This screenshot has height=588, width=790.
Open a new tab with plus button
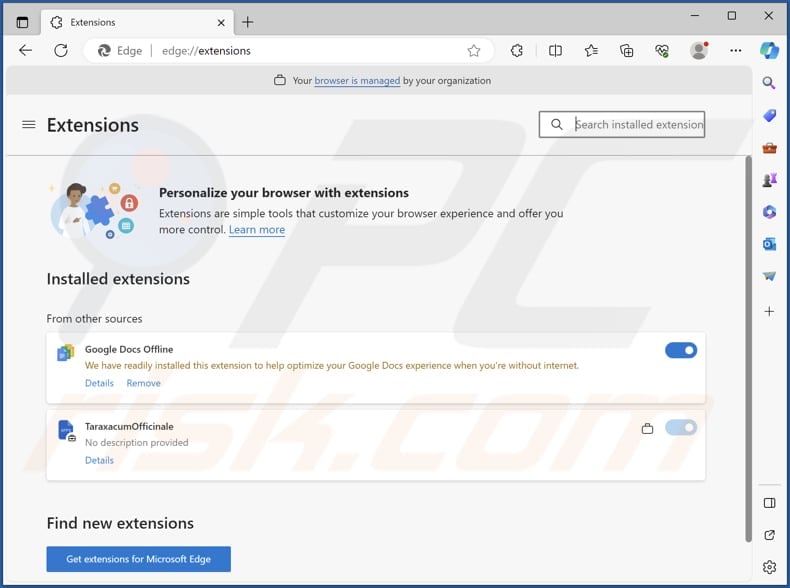tap(247, 22)
